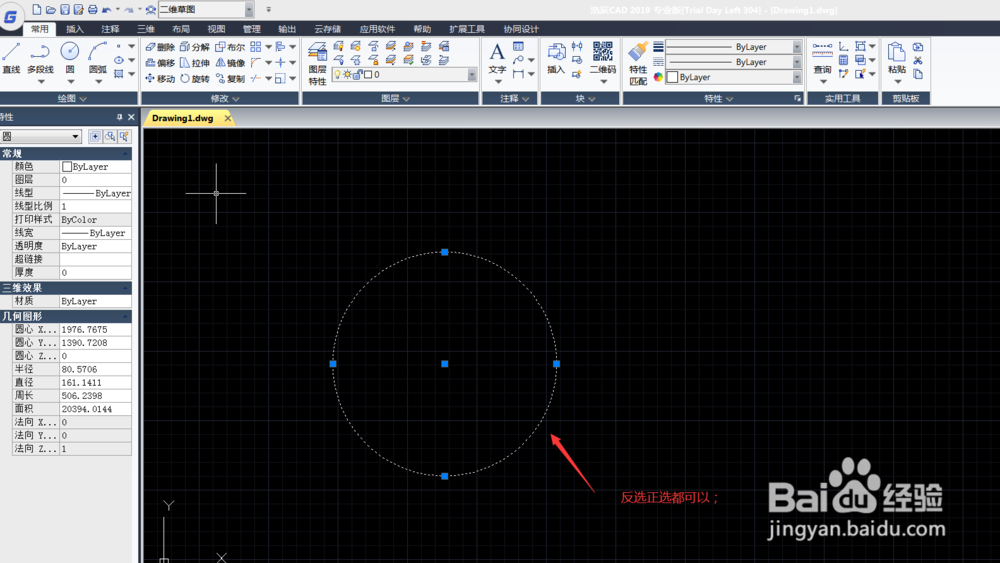Click the Undo arrow in quick toolbar

107,10
